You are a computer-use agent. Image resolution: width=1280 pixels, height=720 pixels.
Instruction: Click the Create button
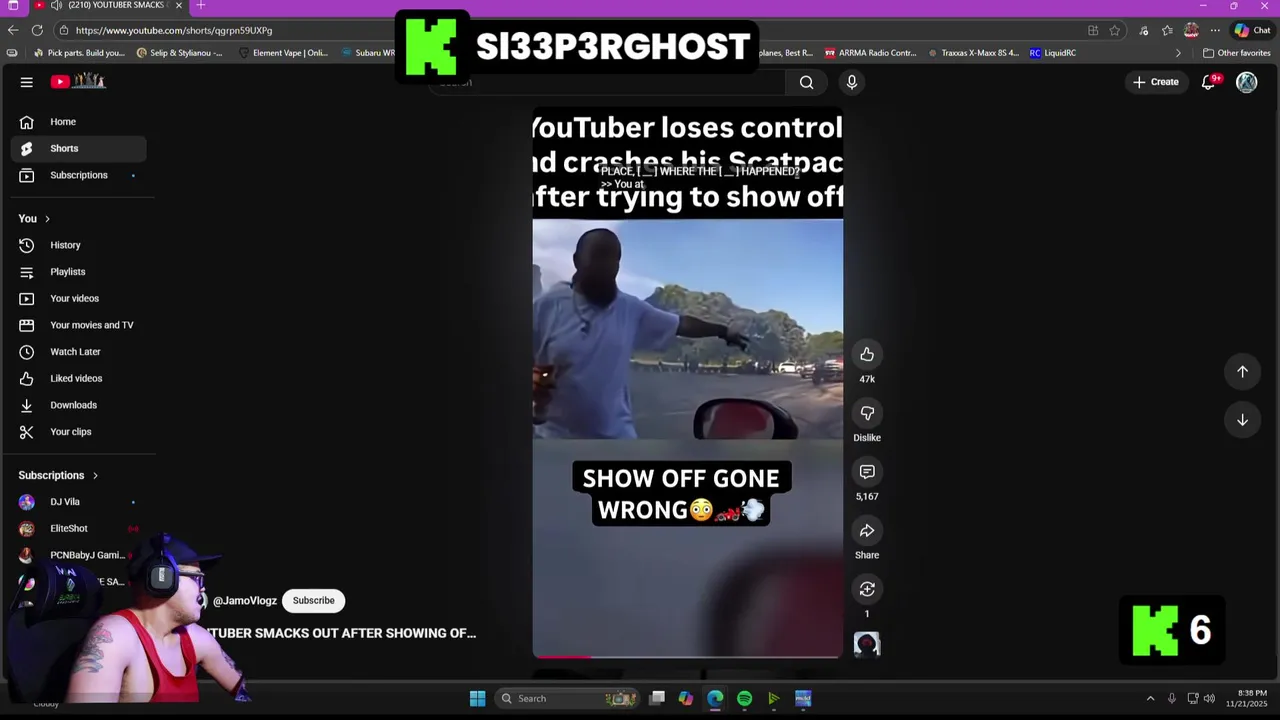coord(1156,82)
